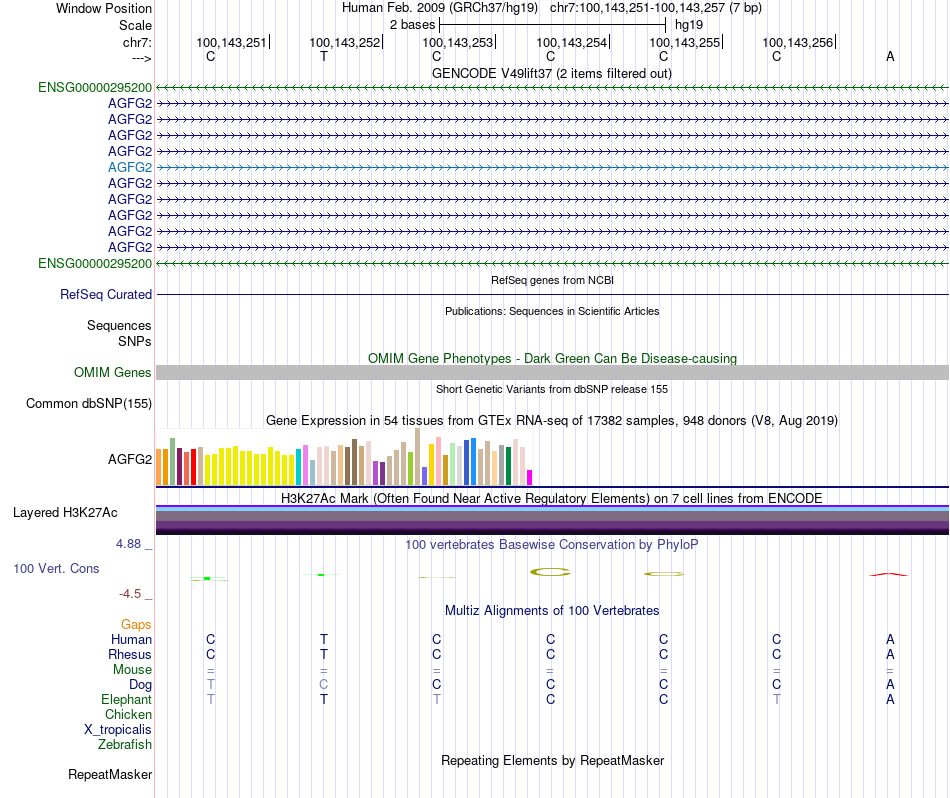Open the Multiz Alignments of 100 Vertebrates title

tap(552, 610)
